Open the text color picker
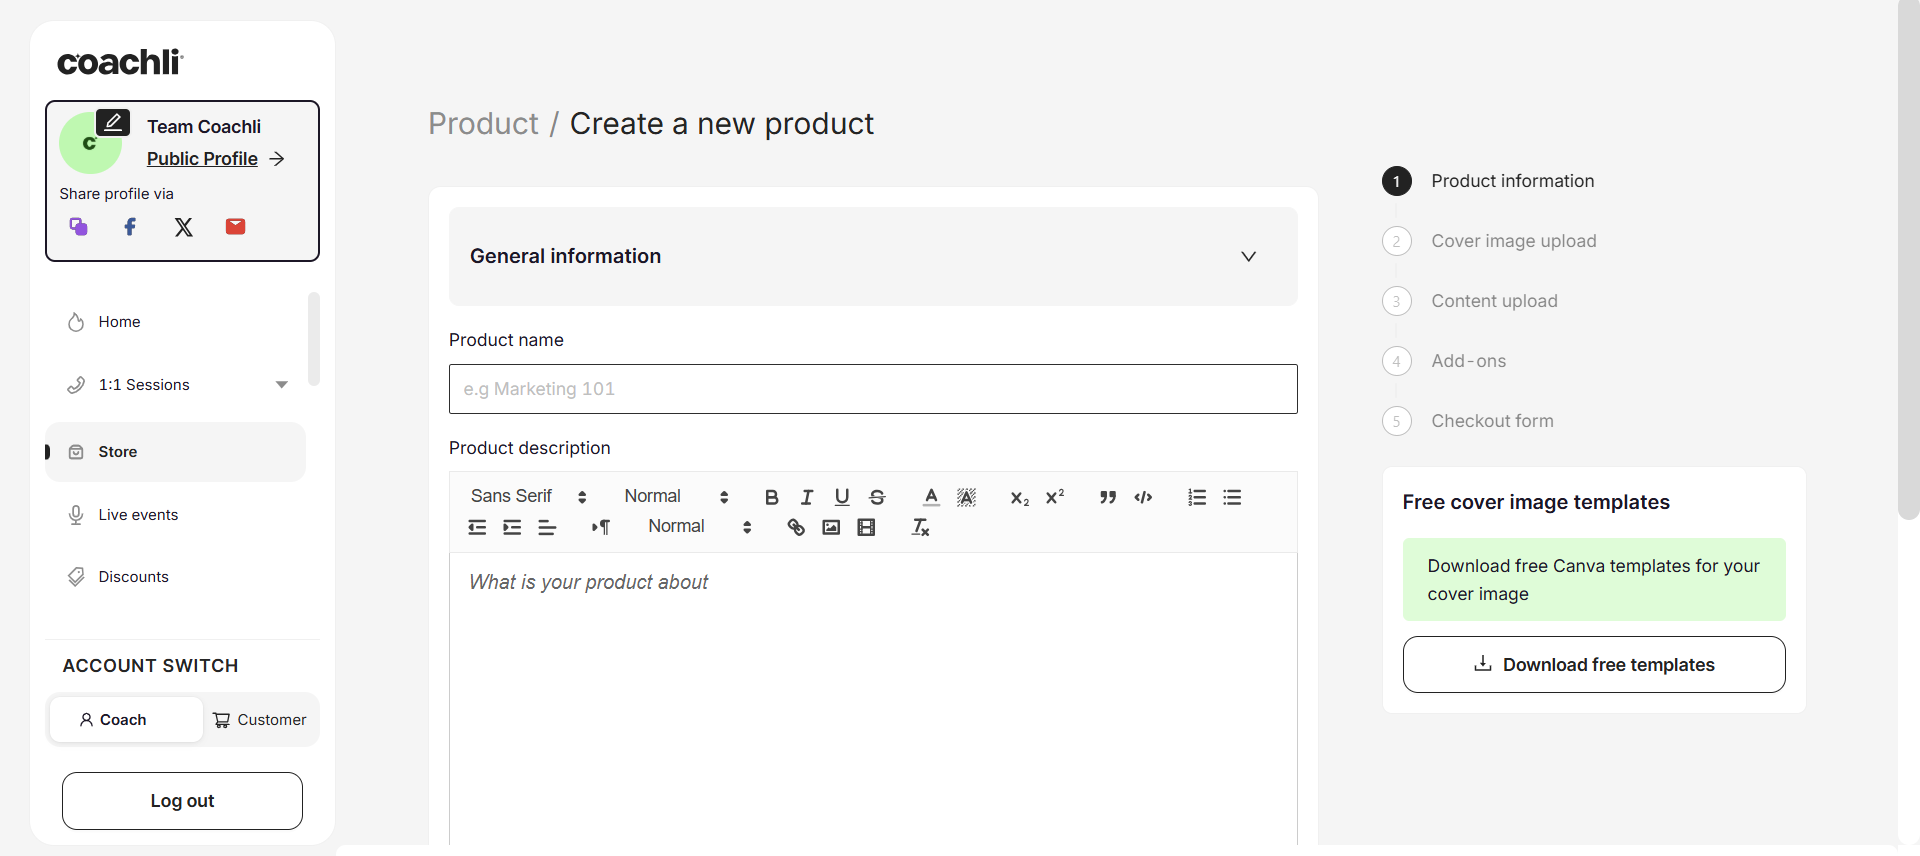The height and width of the screenshot is (856, 1920). pos(931,497)
